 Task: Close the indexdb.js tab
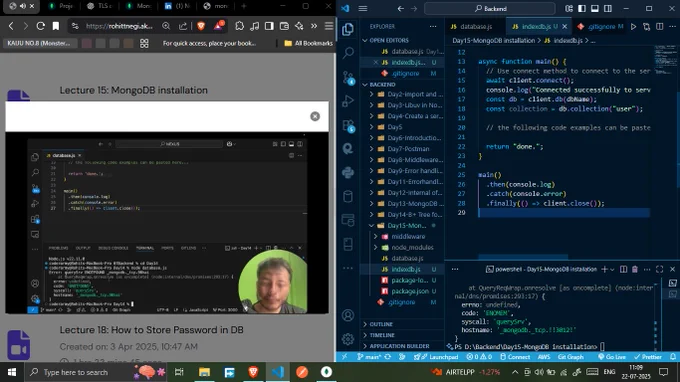[x=565, y=26]
